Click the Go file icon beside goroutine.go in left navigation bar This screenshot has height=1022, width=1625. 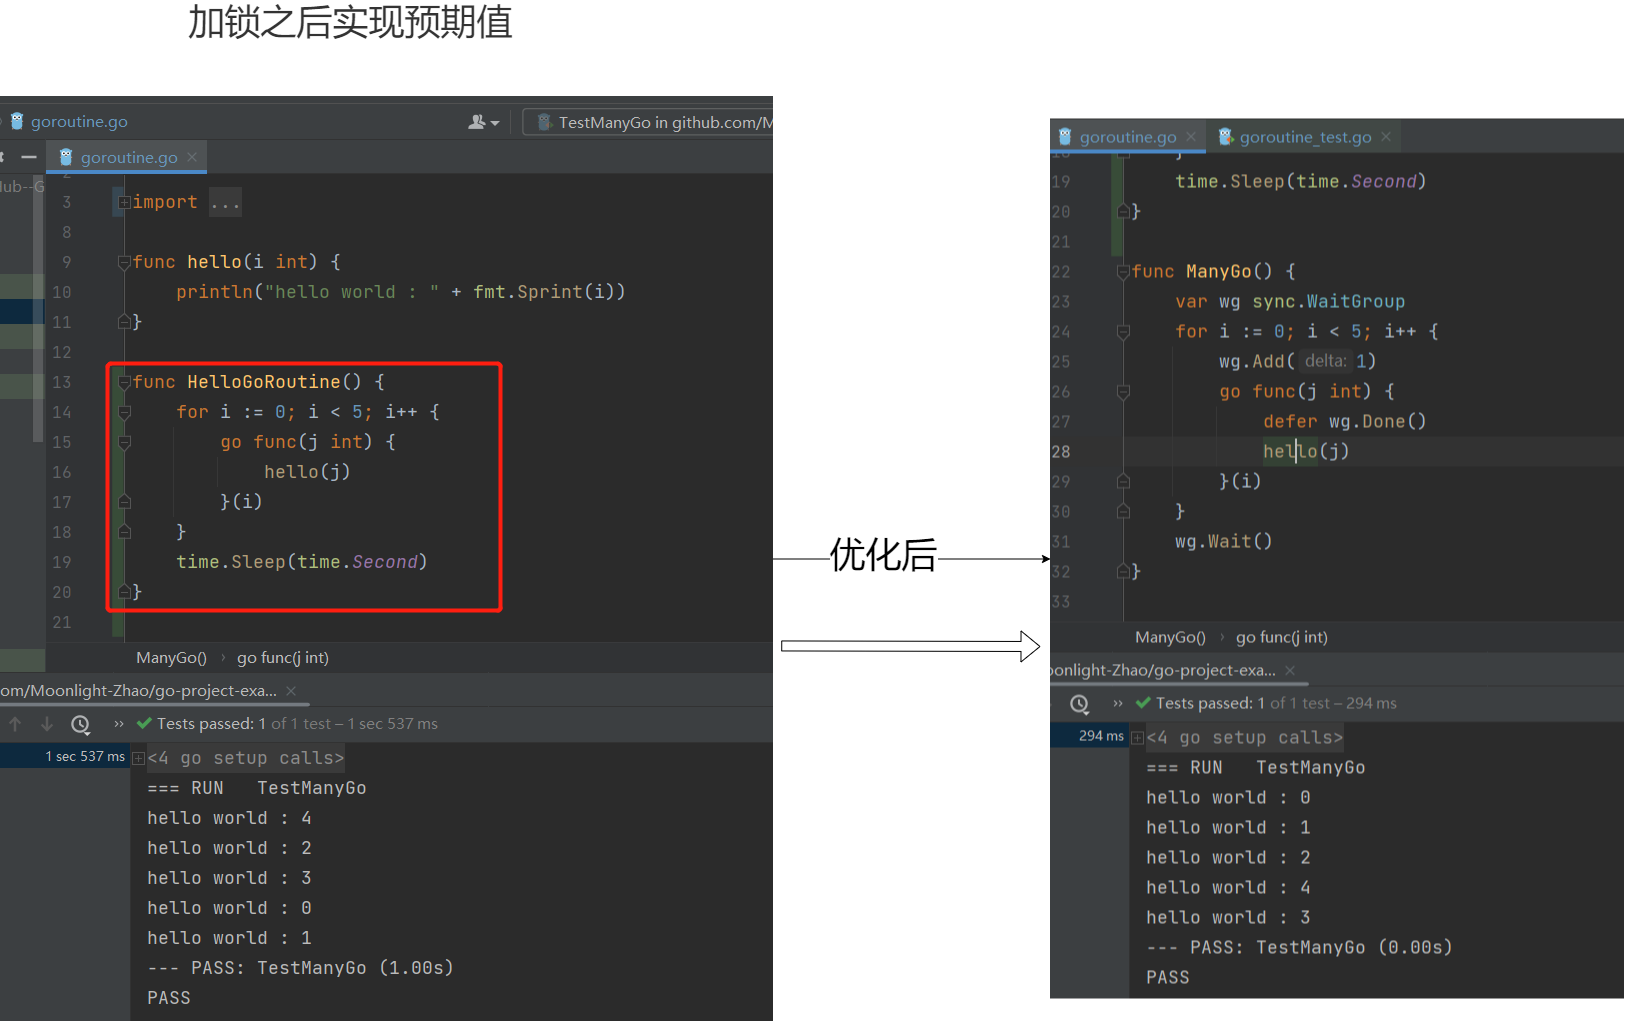16,121
